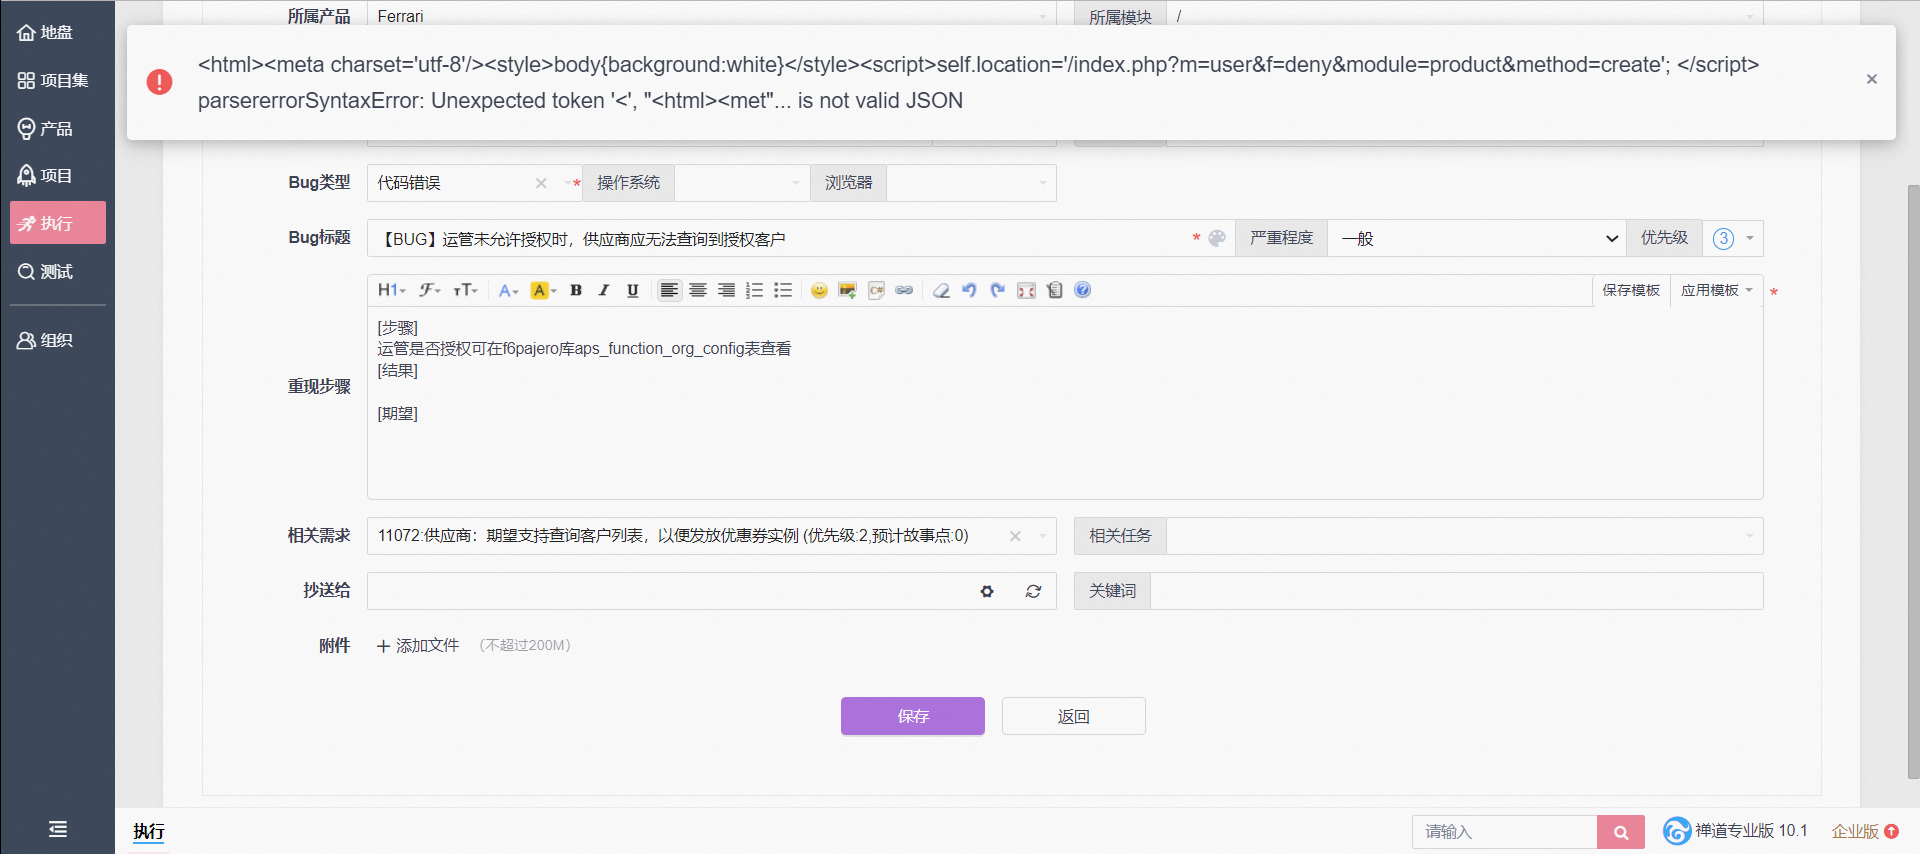Click 添加文件 to attach a file

coord(418,646)
